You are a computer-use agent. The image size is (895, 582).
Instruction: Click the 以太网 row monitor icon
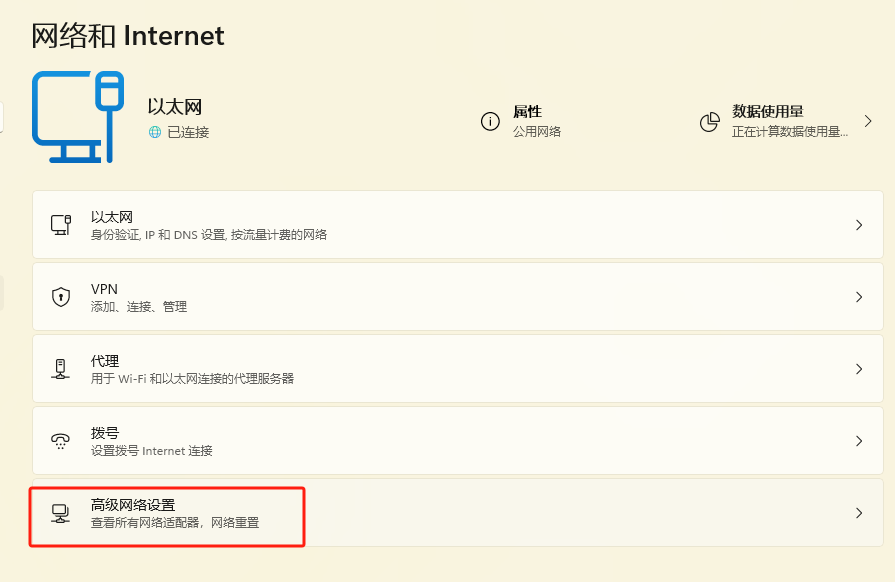(x=61, y=225)
